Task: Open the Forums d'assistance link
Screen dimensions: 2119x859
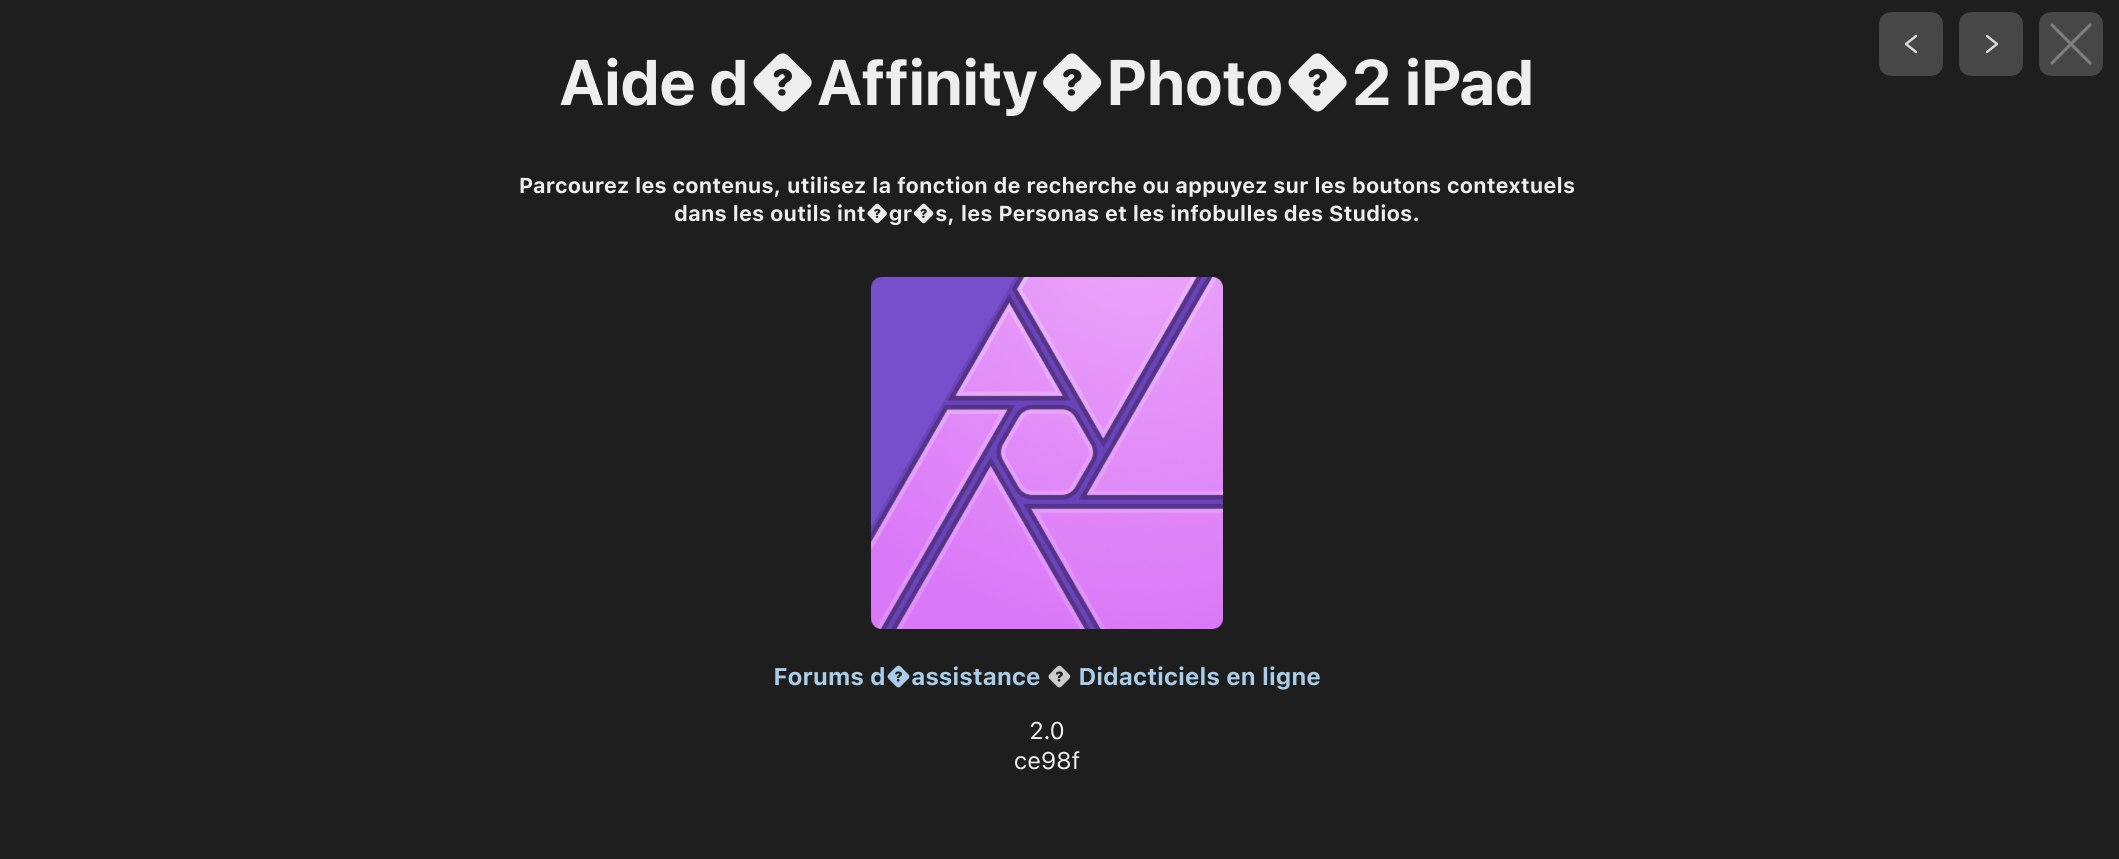Action: click(906, 677)
